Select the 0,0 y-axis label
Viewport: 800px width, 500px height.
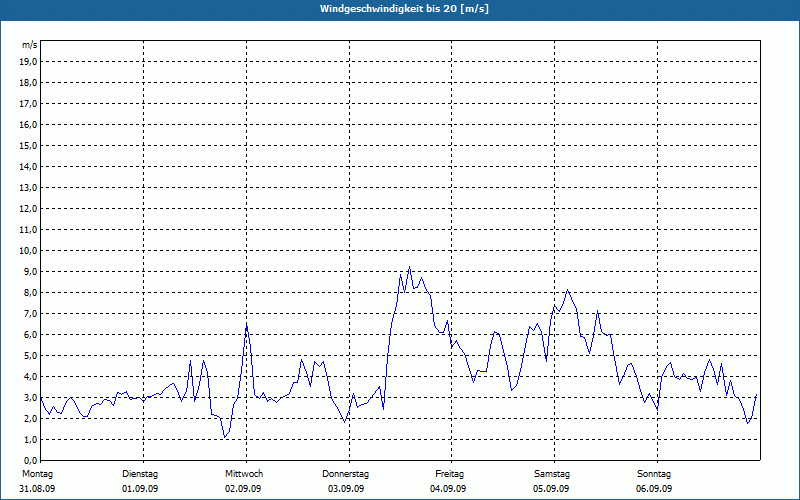[x=29, y=461]
